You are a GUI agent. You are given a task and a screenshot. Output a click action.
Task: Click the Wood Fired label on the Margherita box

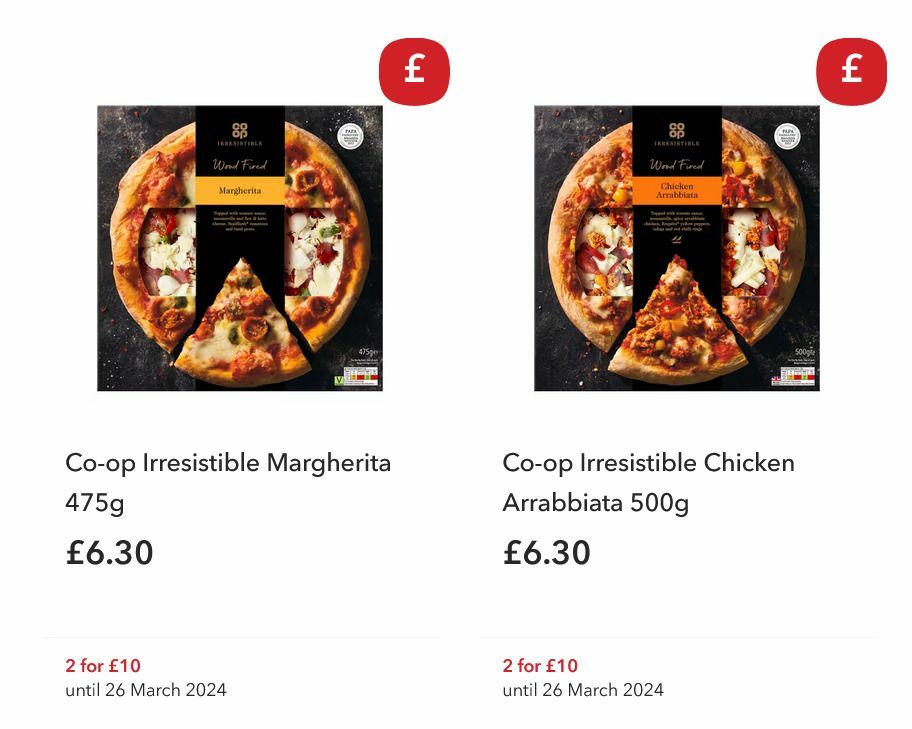(240, 165)
